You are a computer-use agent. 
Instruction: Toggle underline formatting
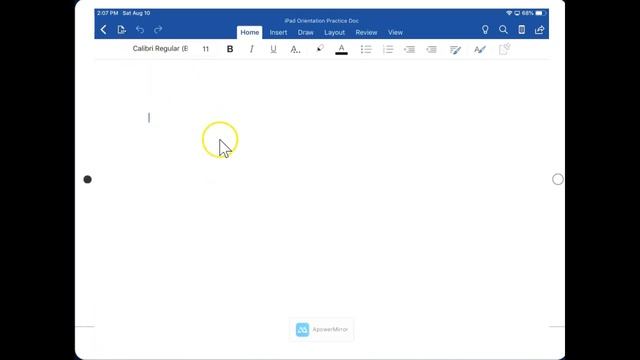(273, 49)
